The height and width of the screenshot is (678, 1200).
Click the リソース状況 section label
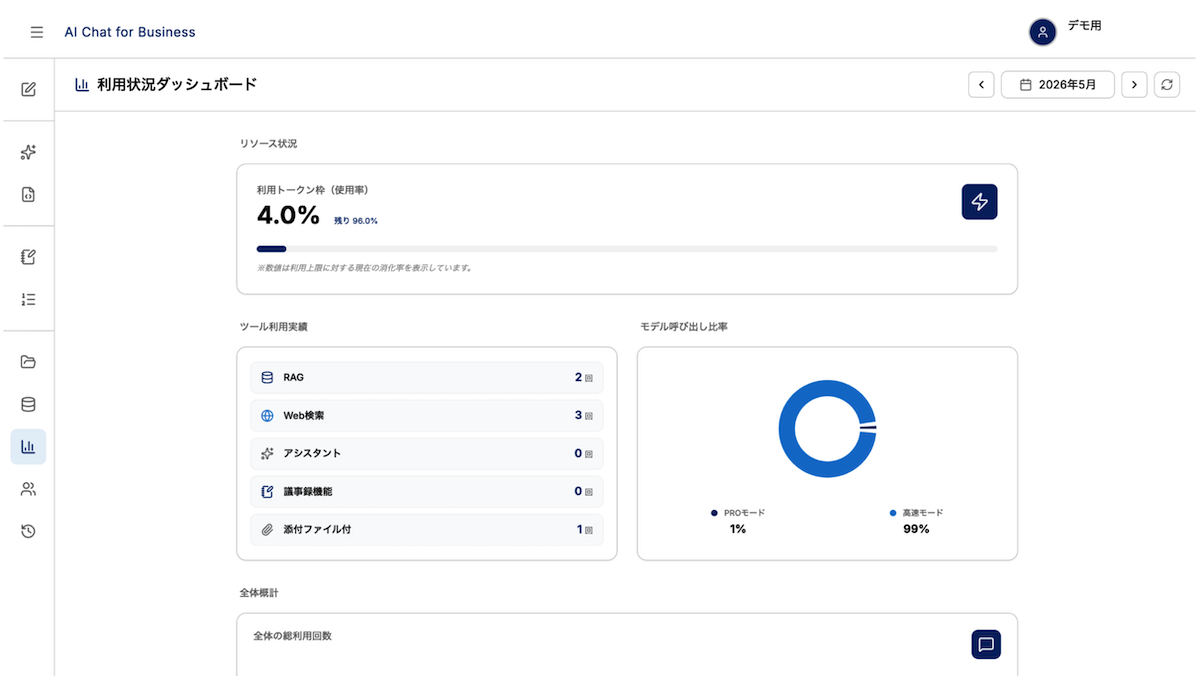[268, 144]
